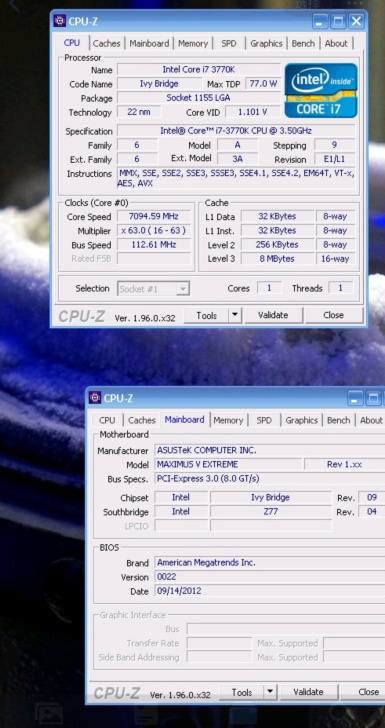Screen dimensions: 385x728
Task: Switch to CPU tab in lower Mainboard window
Action: click(107, 420)
